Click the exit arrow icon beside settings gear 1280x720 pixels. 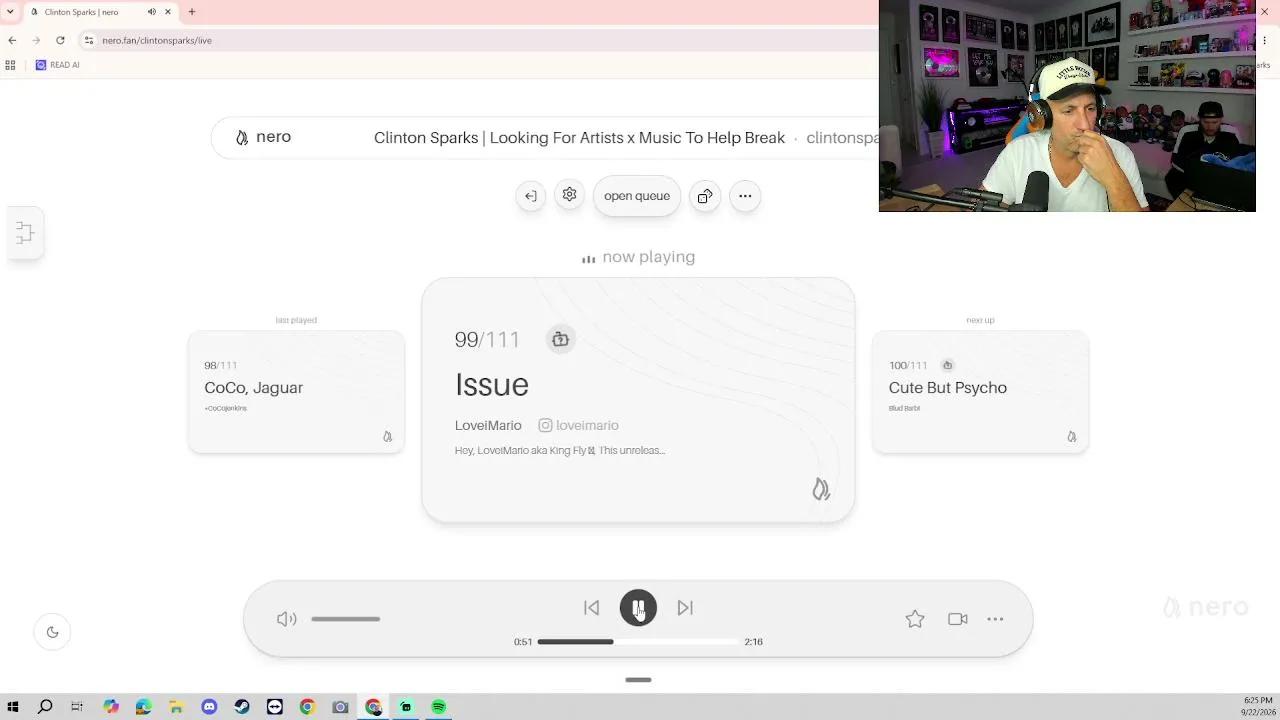point(531,196)
